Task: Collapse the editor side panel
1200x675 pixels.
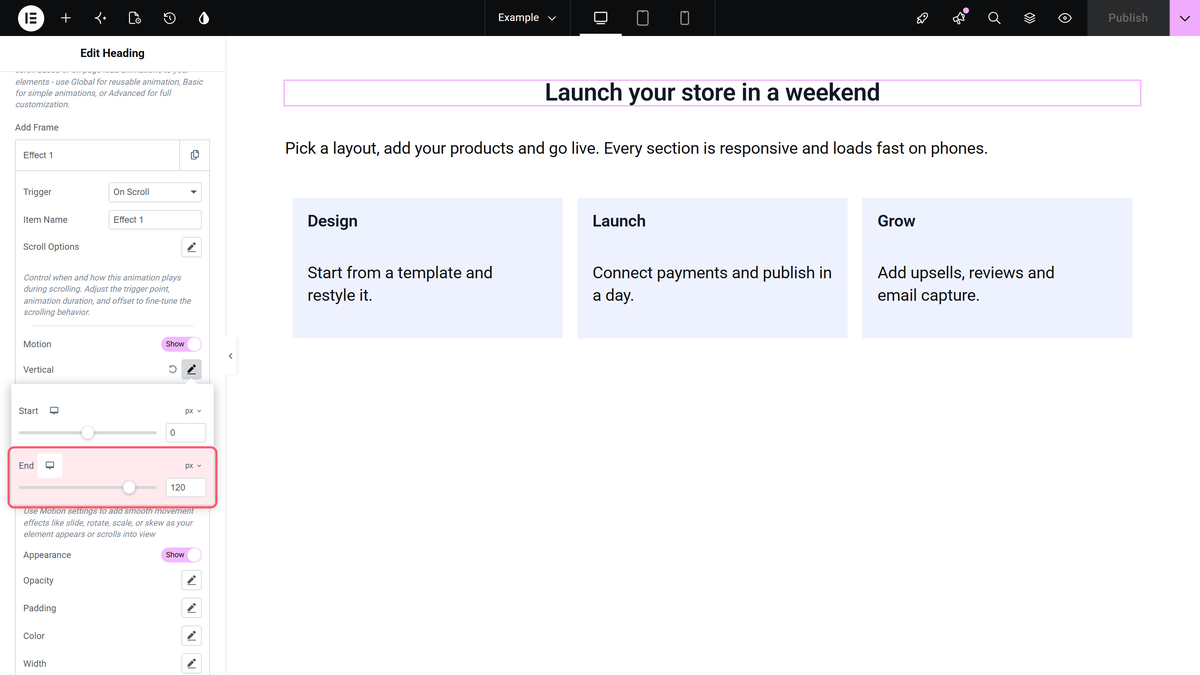Action: tap(231, 356)
